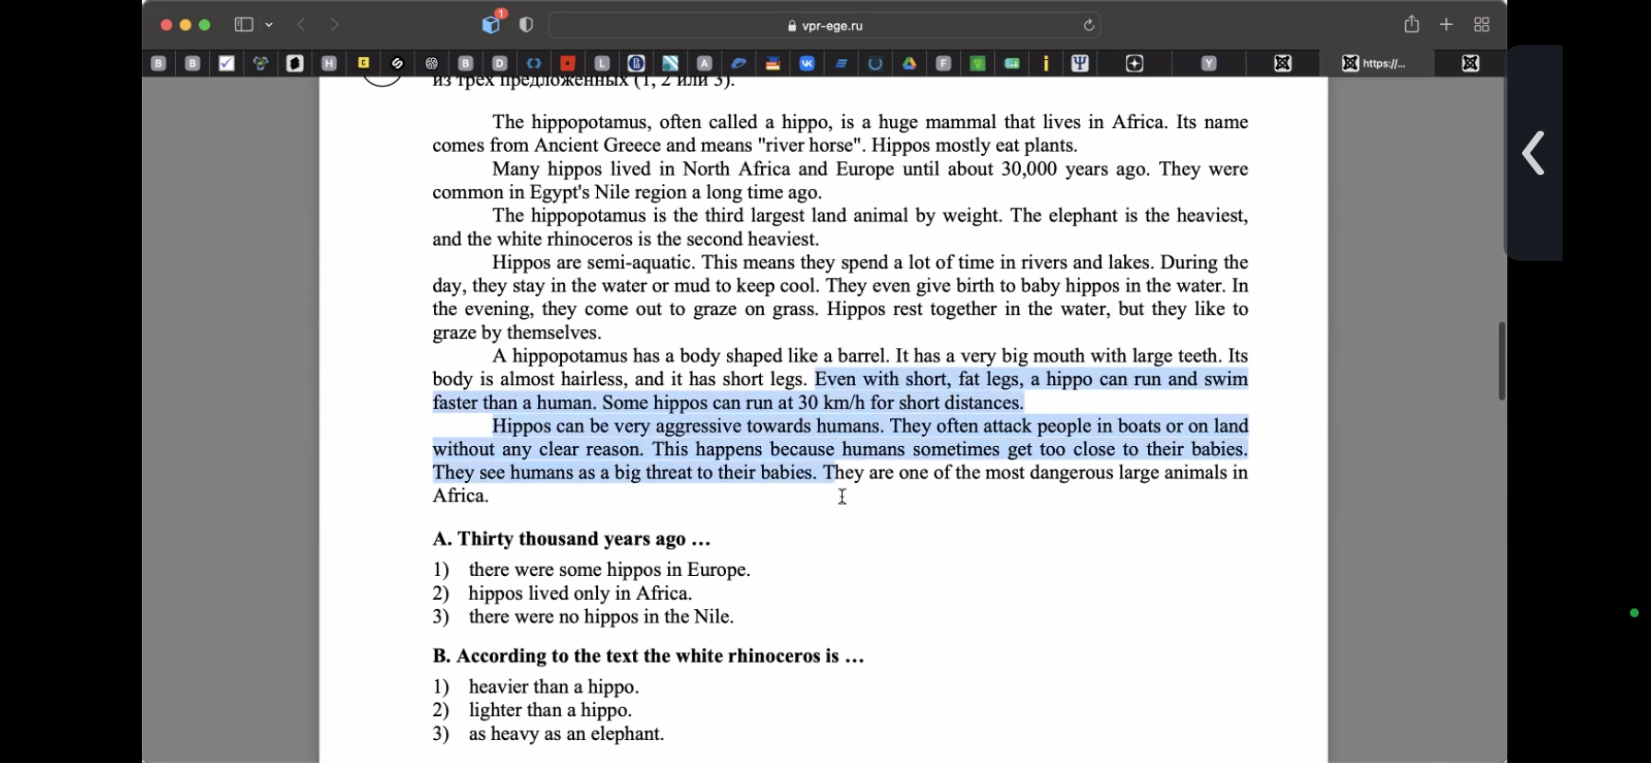Switch to the tab labeled A

click(x=704, y=63)
